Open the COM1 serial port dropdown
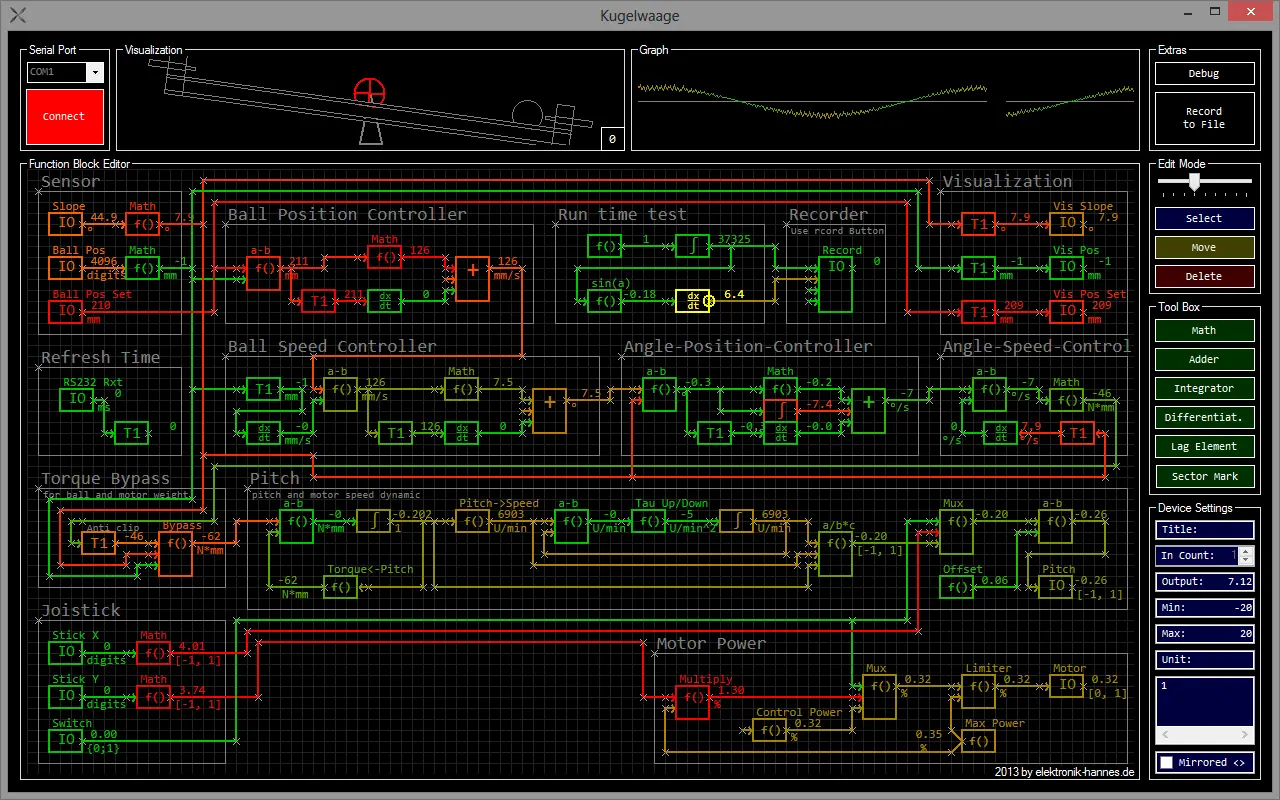This screenshot has height=800, width=1280. point(94,72)
